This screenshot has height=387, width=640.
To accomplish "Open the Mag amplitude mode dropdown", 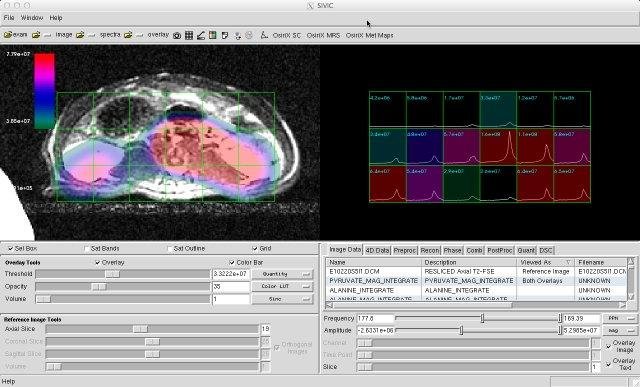I will pos(620,330).
